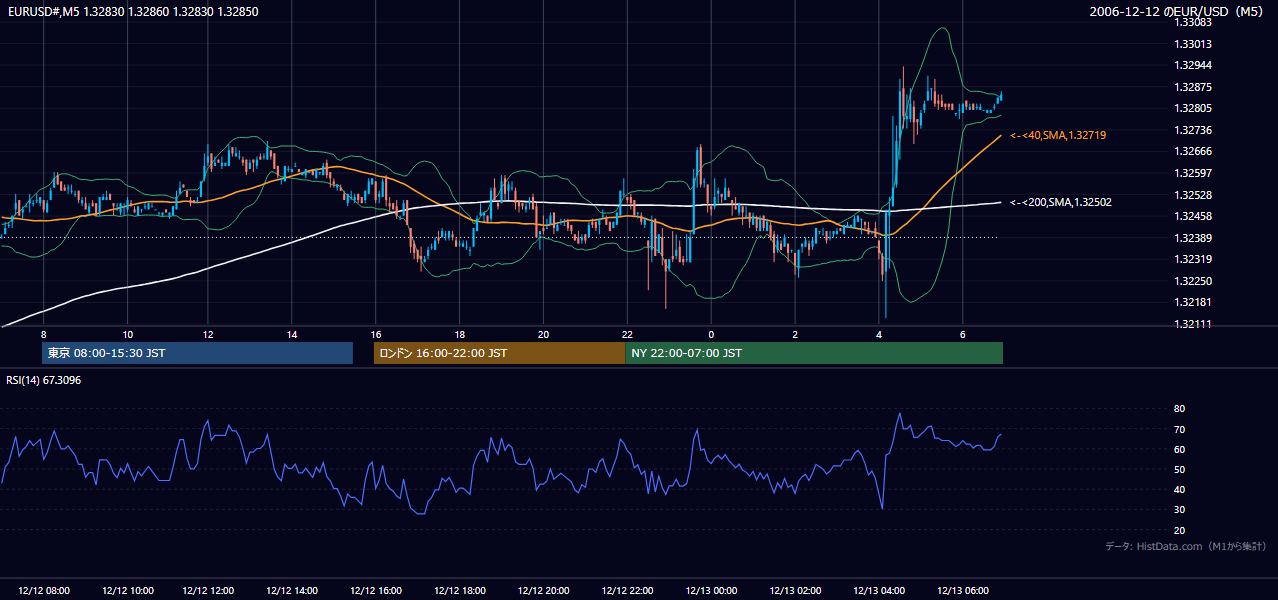Image resolution: width=1278 pixels, height=600 pixels.
Task: Click the 200 SMA 1.32502 label
Action: (x=1061, y=202)
